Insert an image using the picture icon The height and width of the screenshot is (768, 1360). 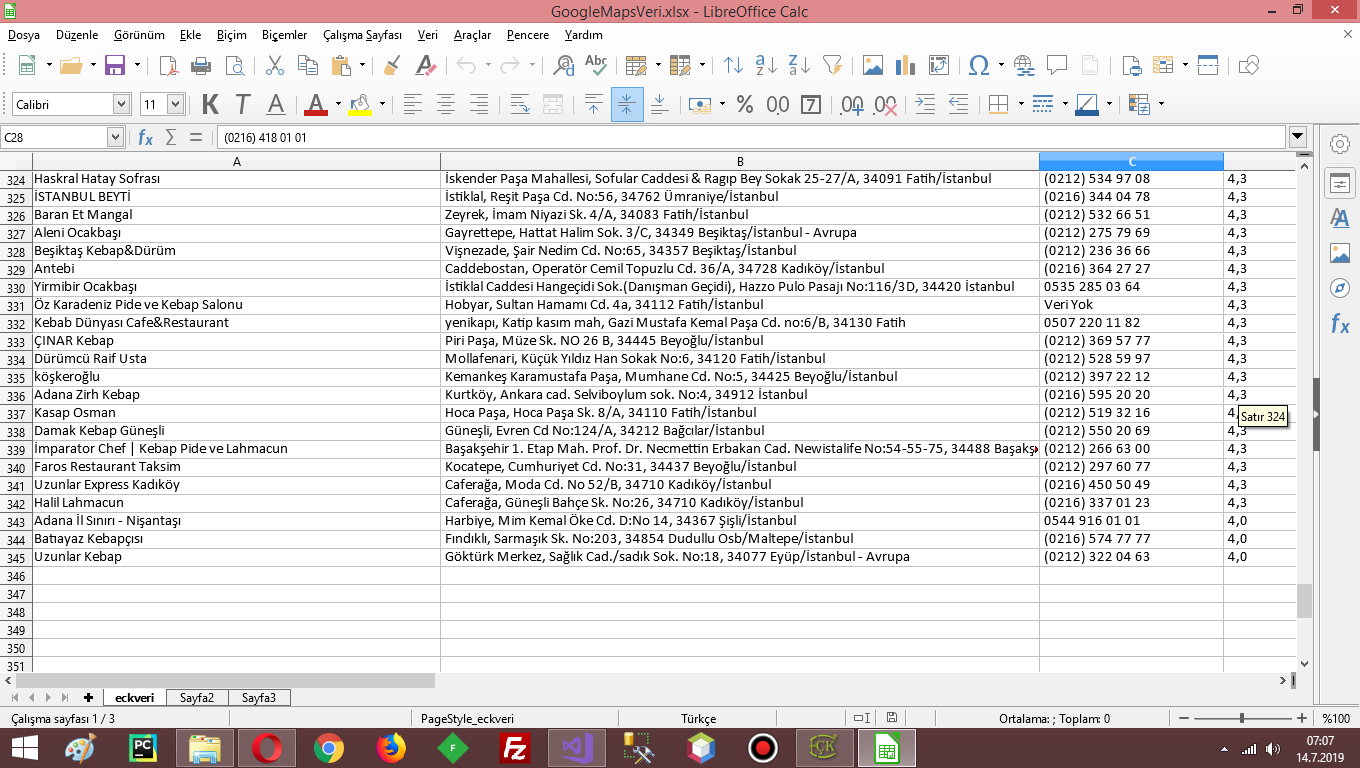click(x=873, y=66)
